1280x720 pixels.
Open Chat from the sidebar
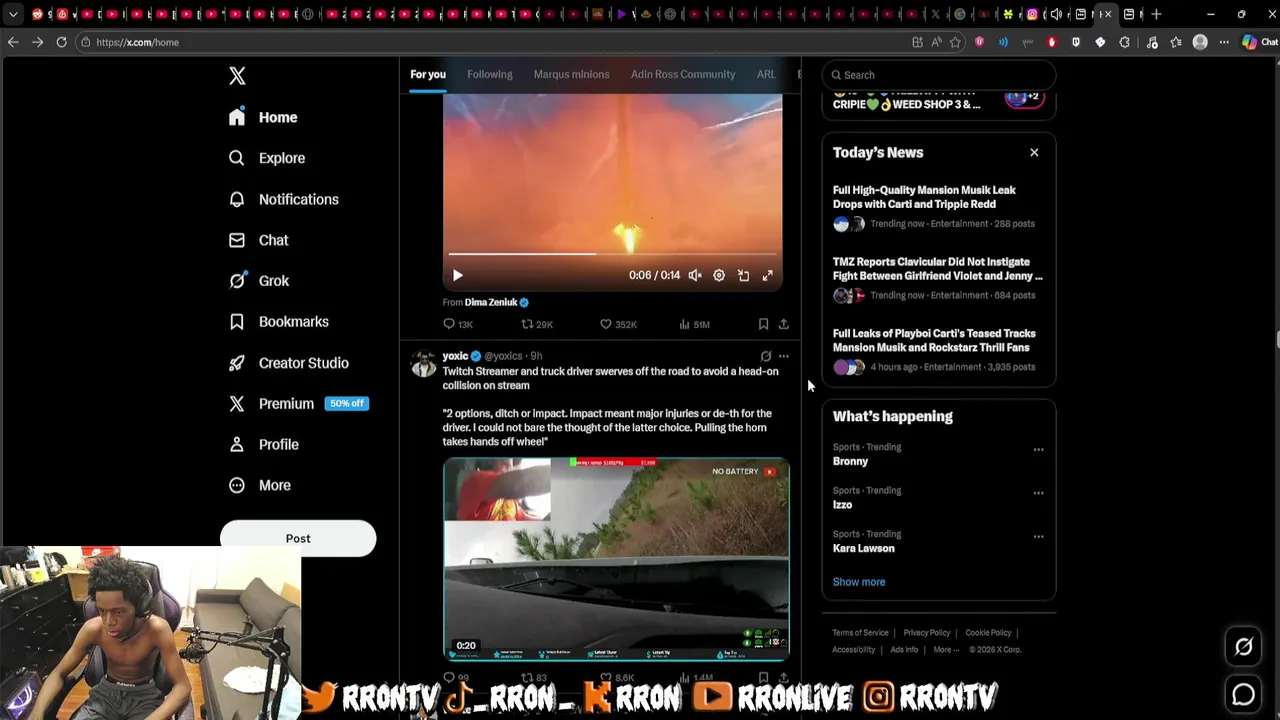[x=258, y=240]
